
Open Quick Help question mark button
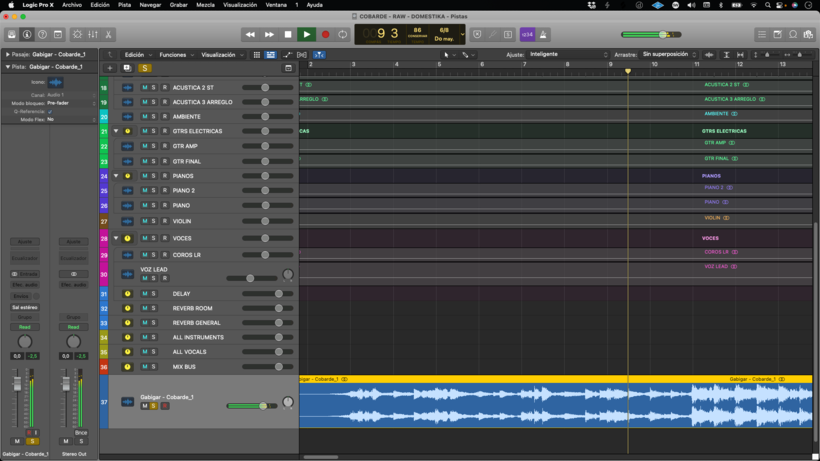[x=42, y=34]
